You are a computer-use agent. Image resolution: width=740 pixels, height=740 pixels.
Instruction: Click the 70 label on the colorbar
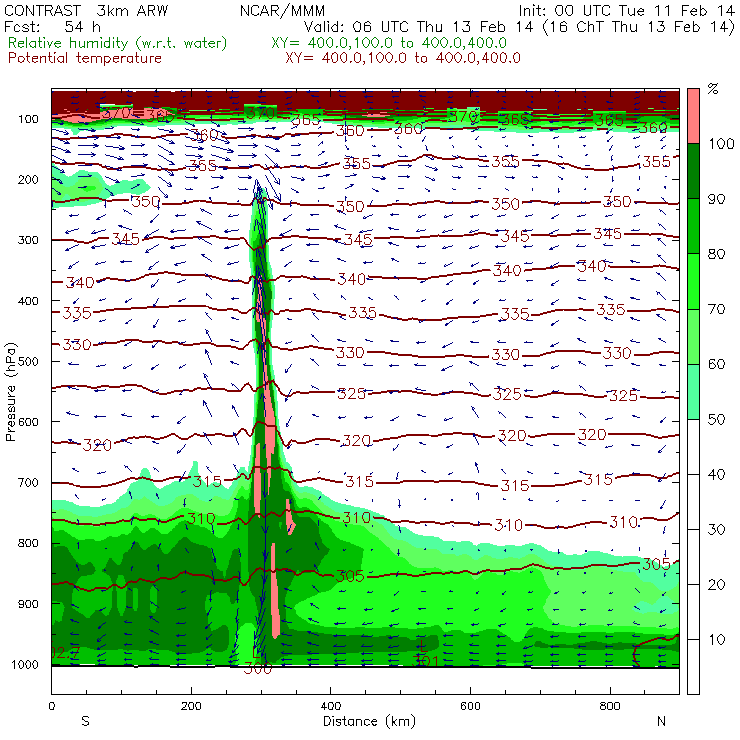click(x=715, y=309)
